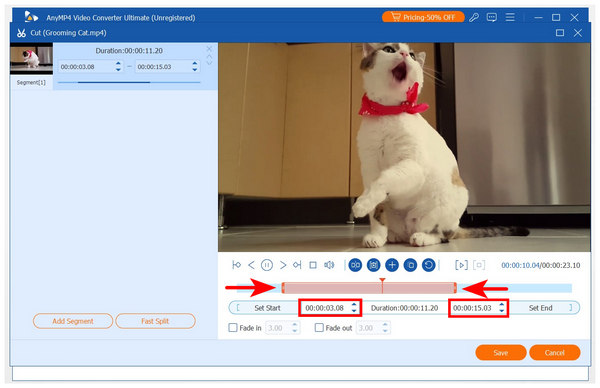This screenshot has height=388, width=600.
Task: Increase the Fade in duration stepper
Action: tap(295, 325)
